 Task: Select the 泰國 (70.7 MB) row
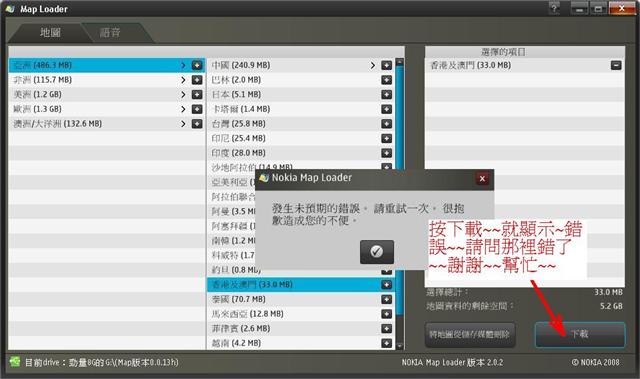(301, 299)
